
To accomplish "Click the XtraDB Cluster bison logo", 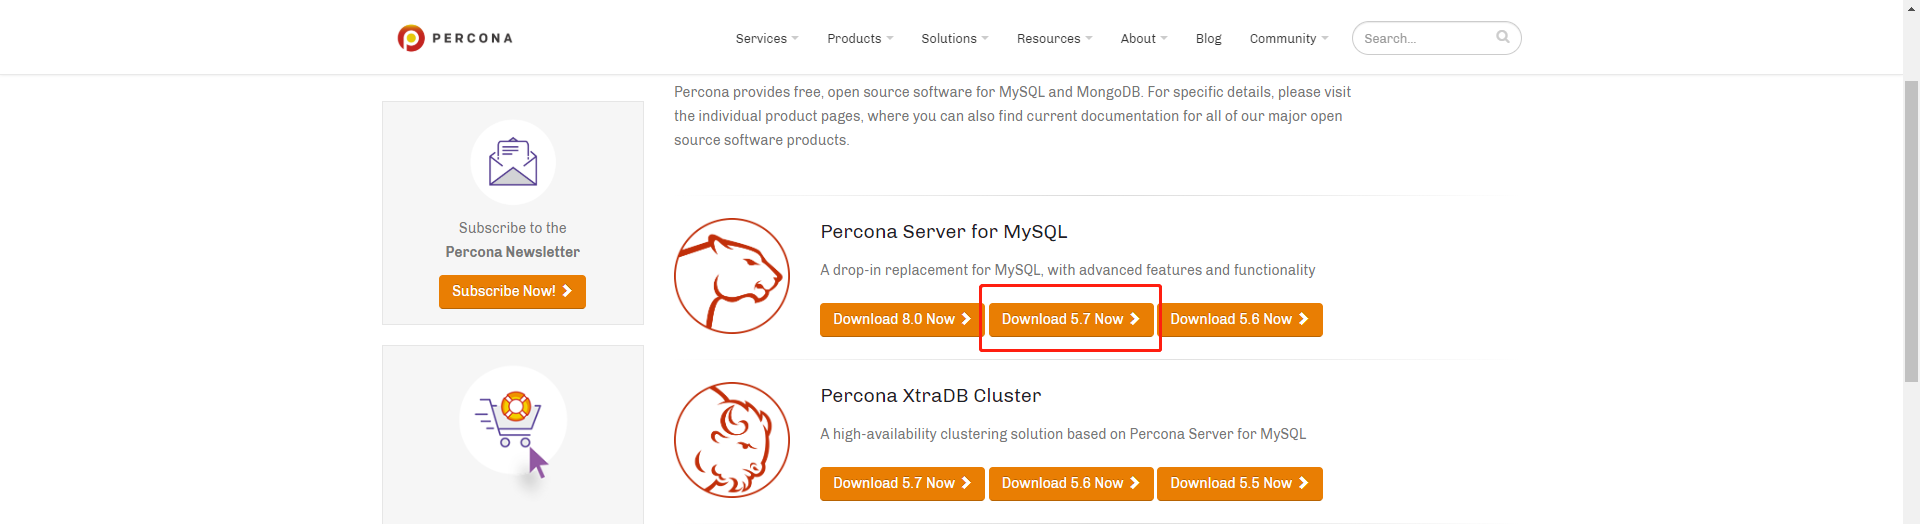I will coord(732,440).
